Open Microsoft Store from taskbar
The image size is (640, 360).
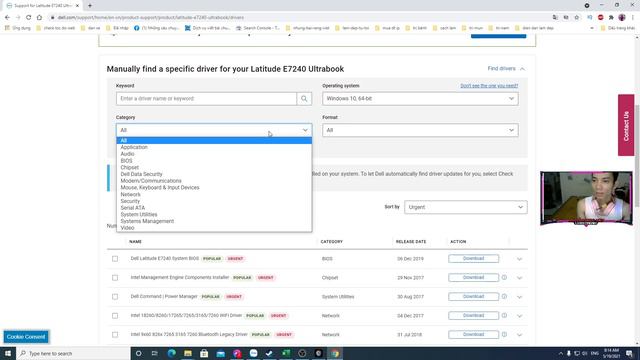204,353
